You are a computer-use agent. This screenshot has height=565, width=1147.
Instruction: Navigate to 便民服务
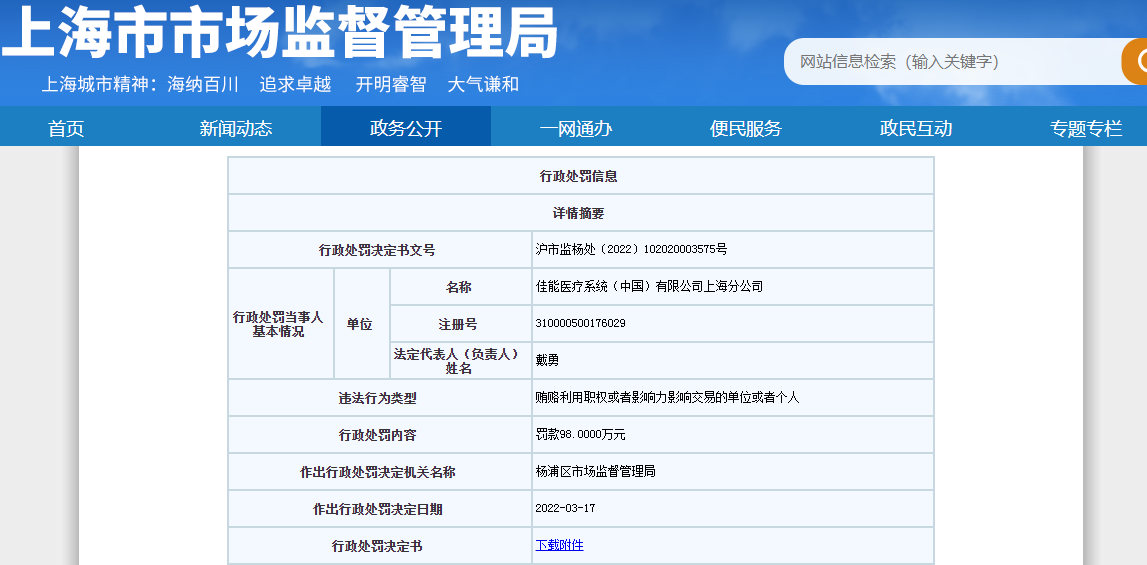745,128
